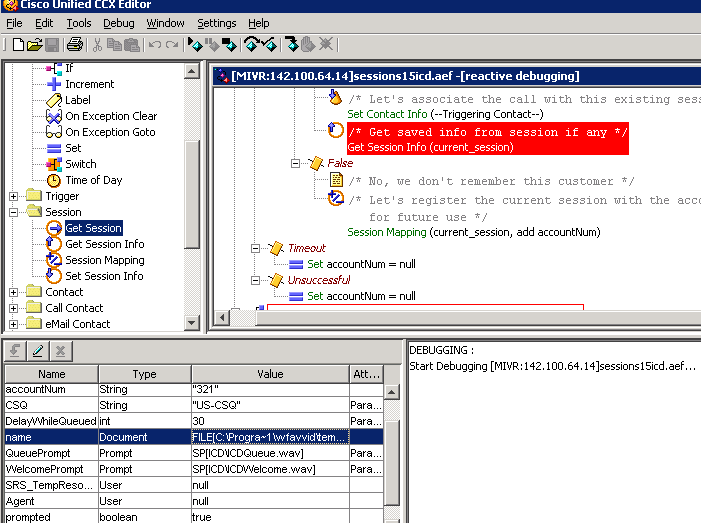The image size is (701, 523).
Task: Expand the eMail Contact folder
Action: tap(13, 325)
